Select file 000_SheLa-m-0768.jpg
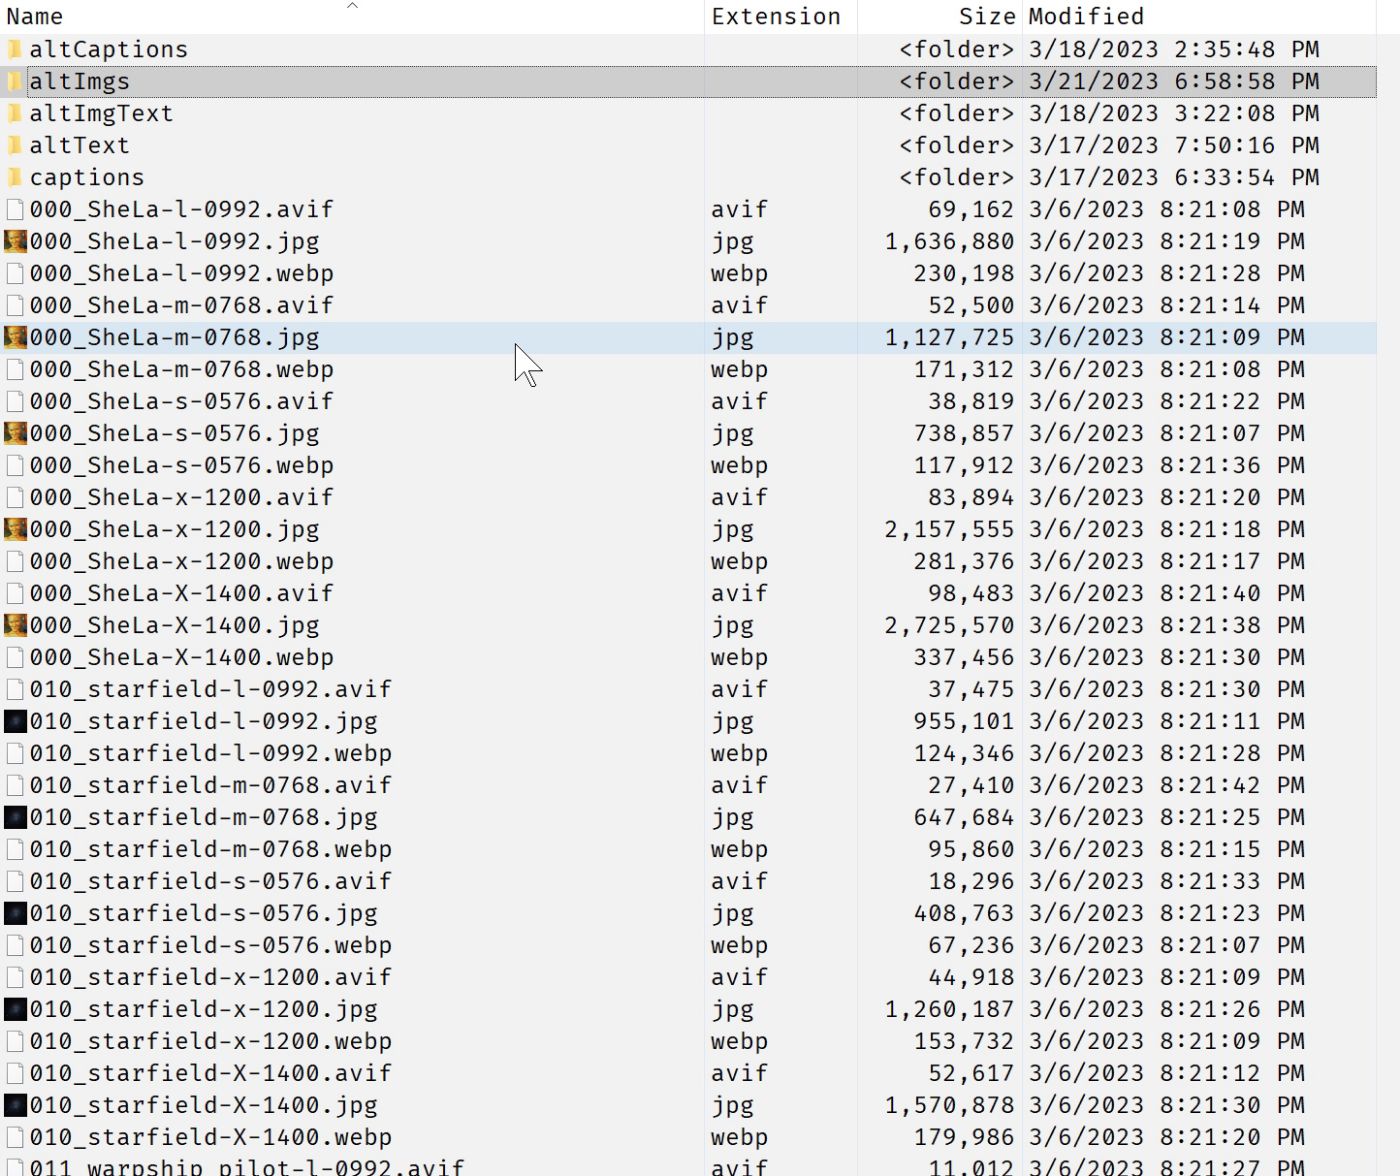Viewport: 1400px width, 1176px height. [174, 337]
